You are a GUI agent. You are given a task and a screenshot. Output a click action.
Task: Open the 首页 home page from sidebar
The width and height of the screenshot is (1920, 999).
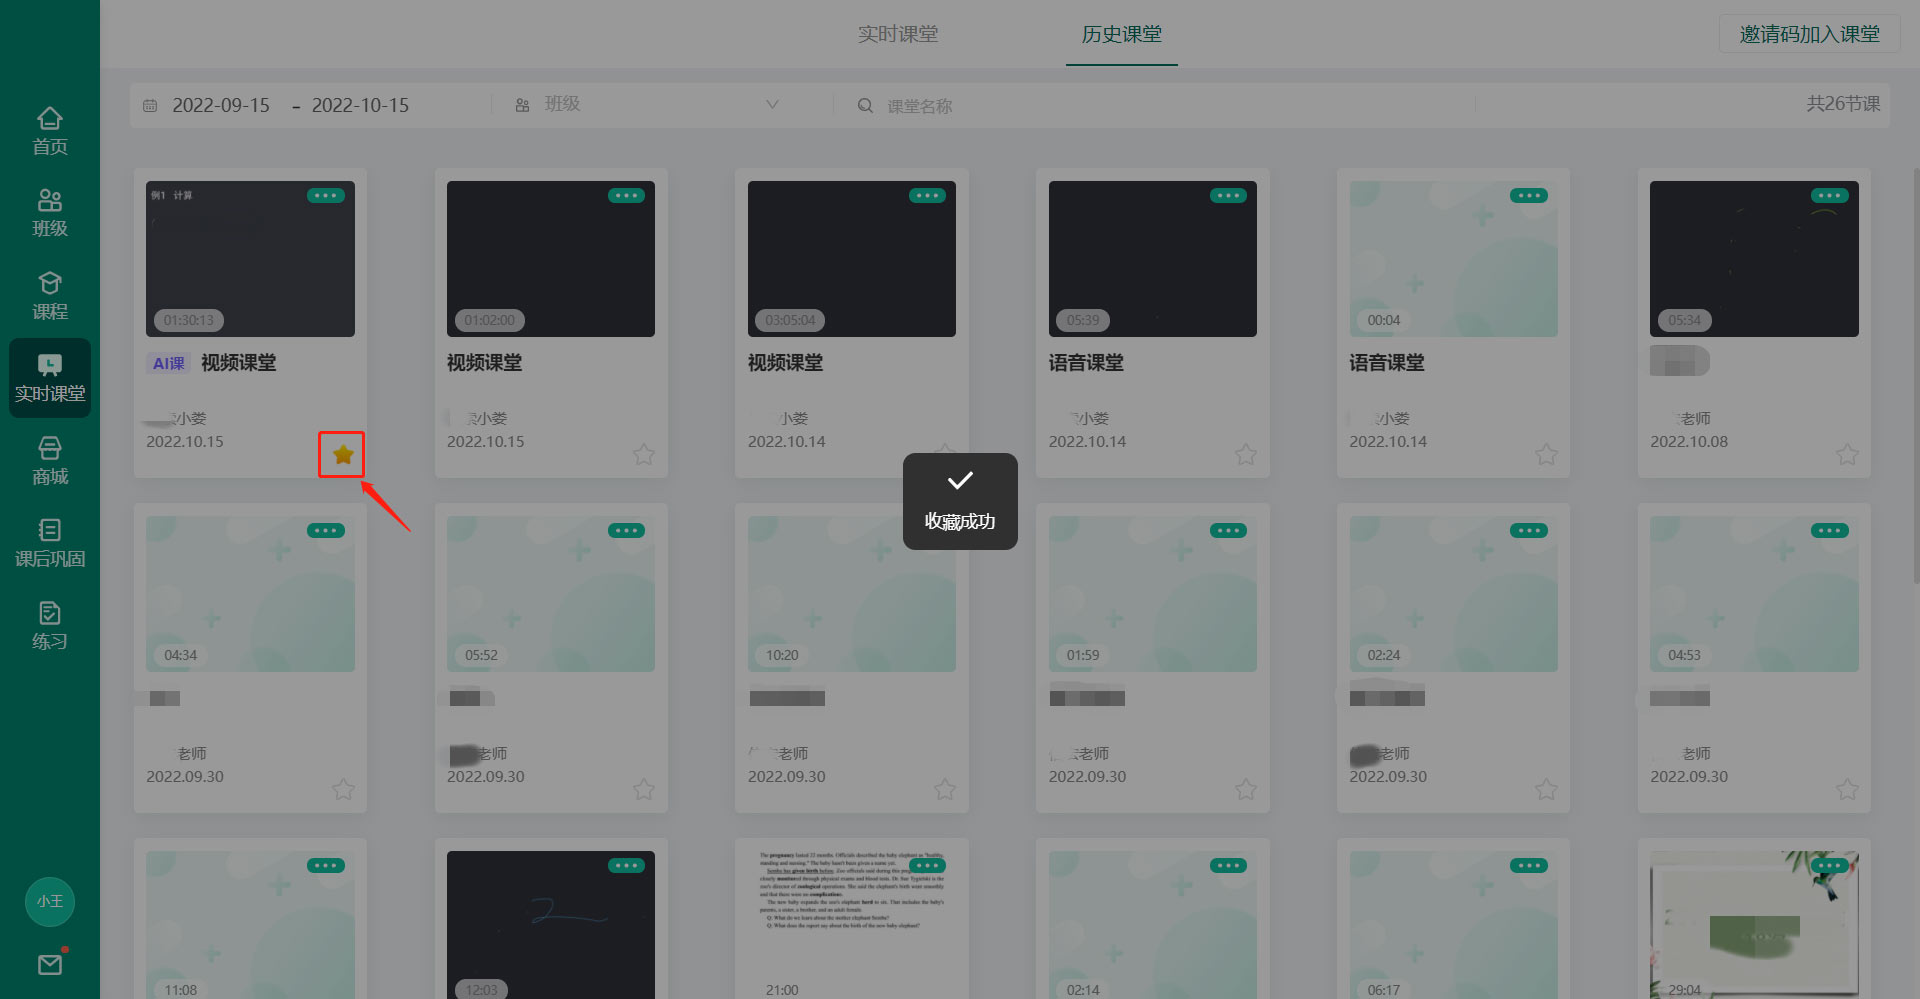point(49,128)
